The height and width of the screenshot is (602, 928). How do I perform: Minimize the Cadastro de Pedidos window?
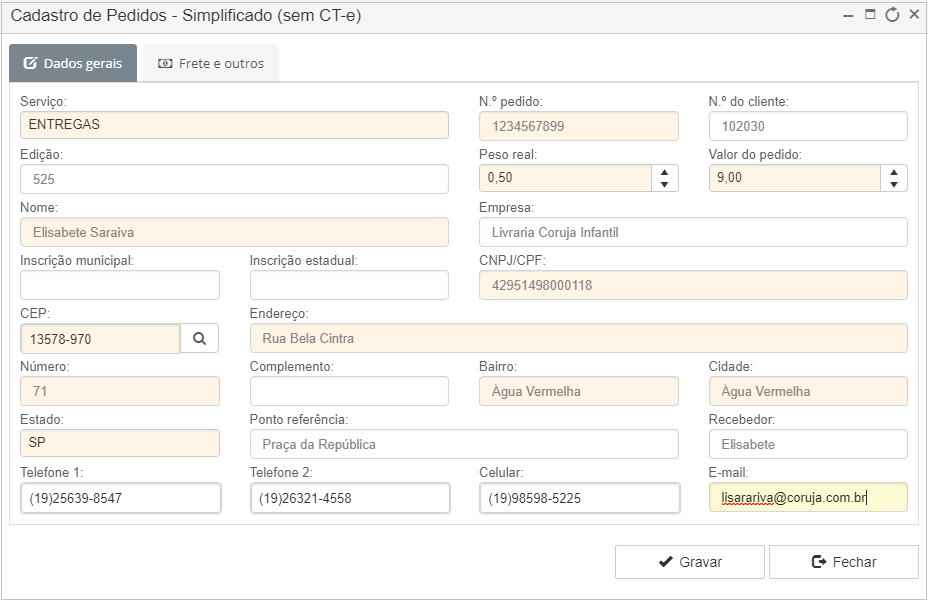(848, 16)
